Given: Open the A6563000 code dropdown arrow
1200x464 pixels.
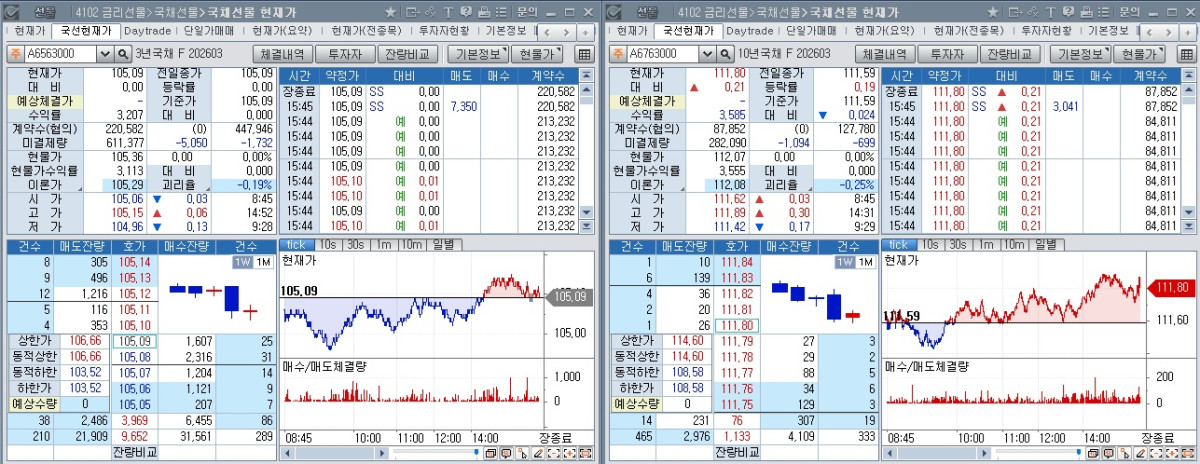Looking at the screenshot, I should pyautogui.click(x=105, y=54).
